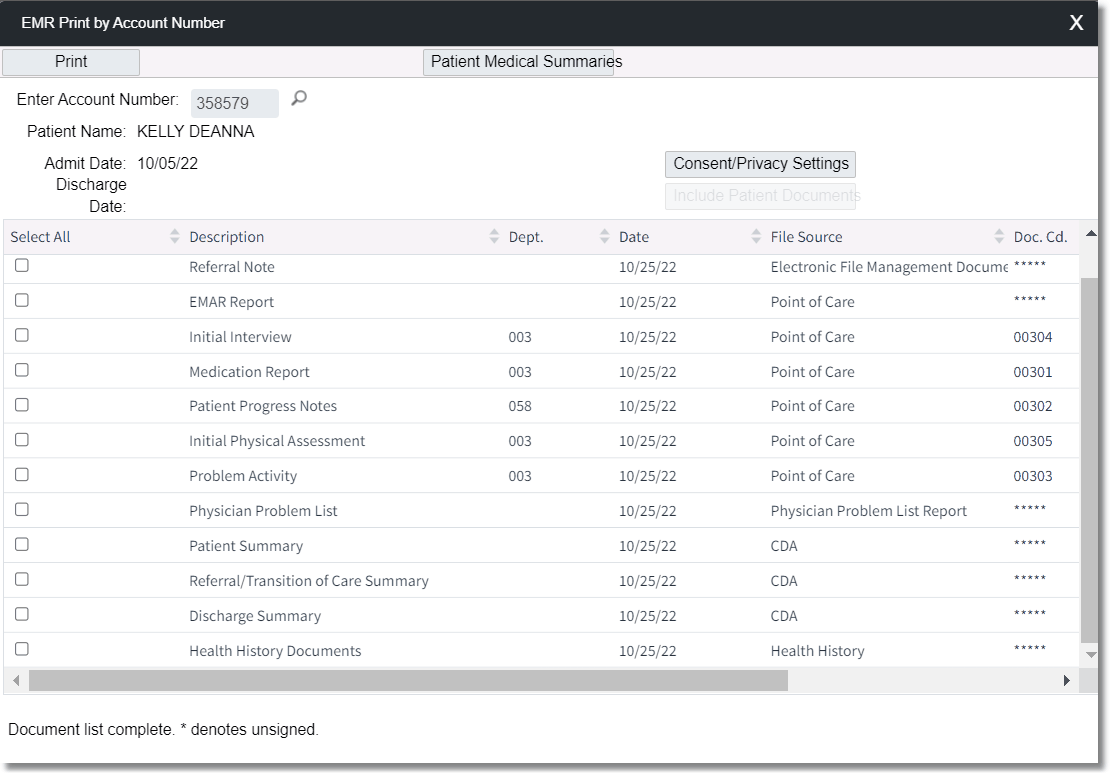Click the "Document list complete" status message
This screenshot has height=775, width=1110.
[164, 730]
